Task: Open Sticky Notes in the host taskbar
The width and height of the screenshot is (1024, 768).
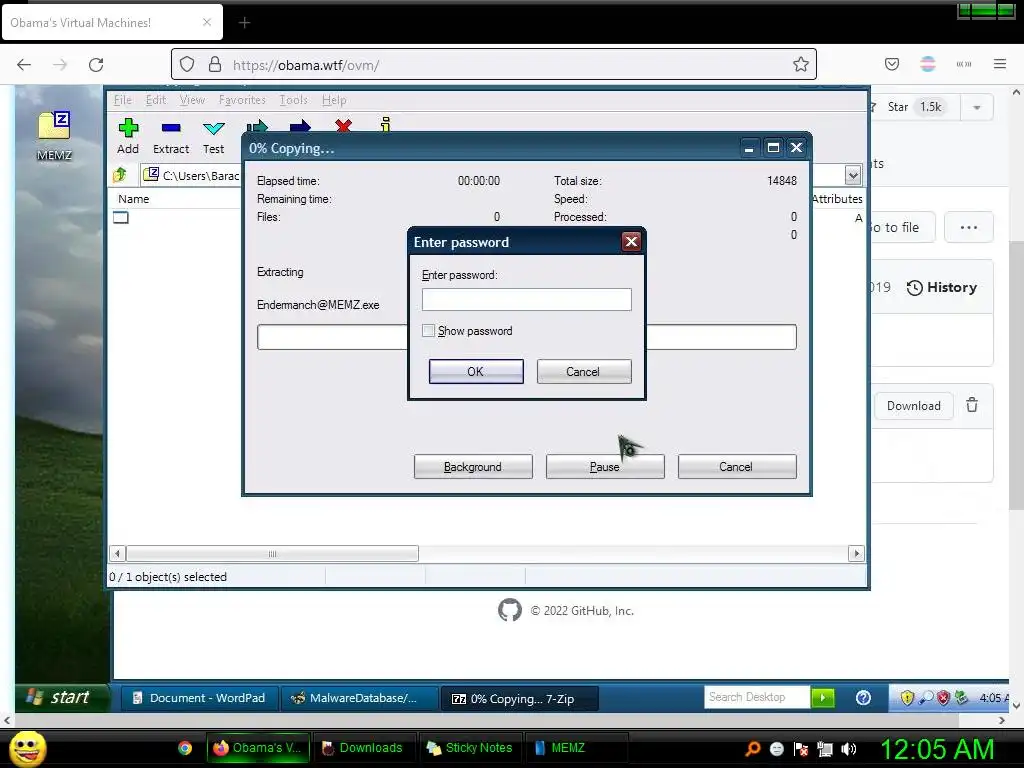Action: [470, 748]
